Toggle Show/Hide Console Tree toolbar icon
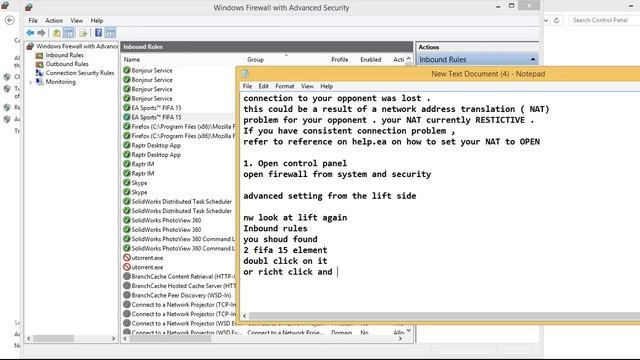 (x=69, y=33)
